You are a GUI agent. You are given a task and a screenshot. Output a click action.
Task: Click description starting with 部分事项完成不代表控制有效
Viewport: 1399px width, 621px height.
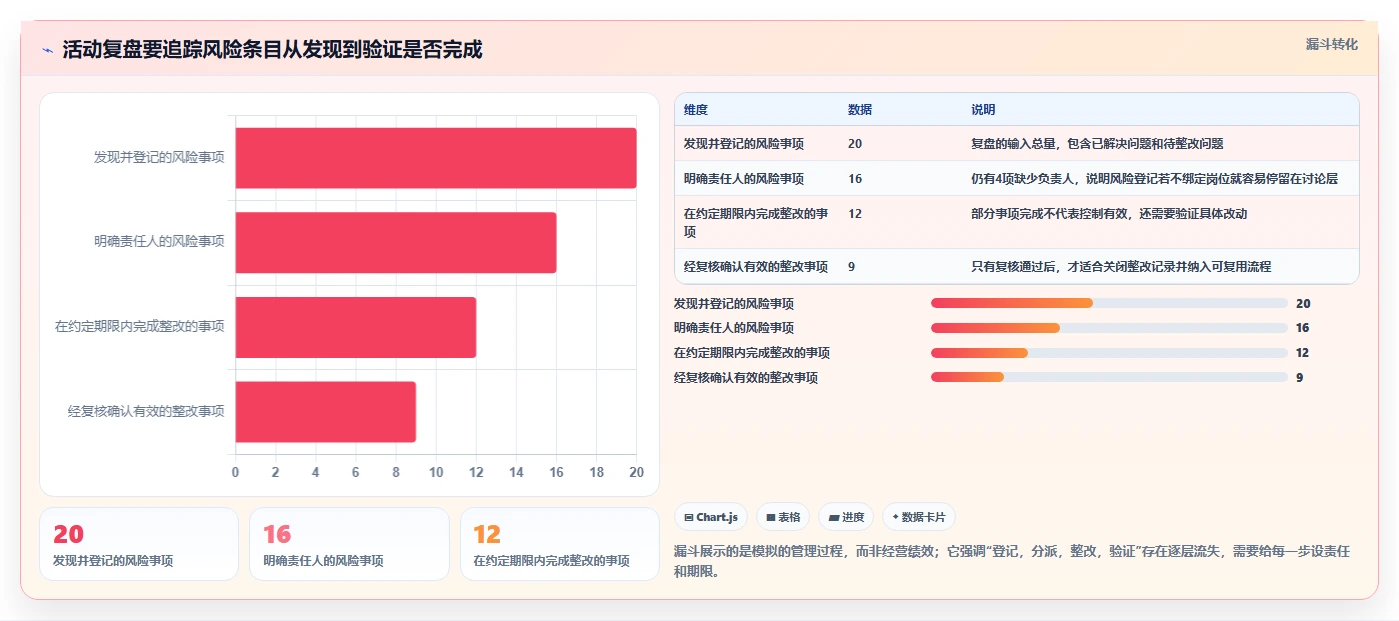(x=1109, y=214)
